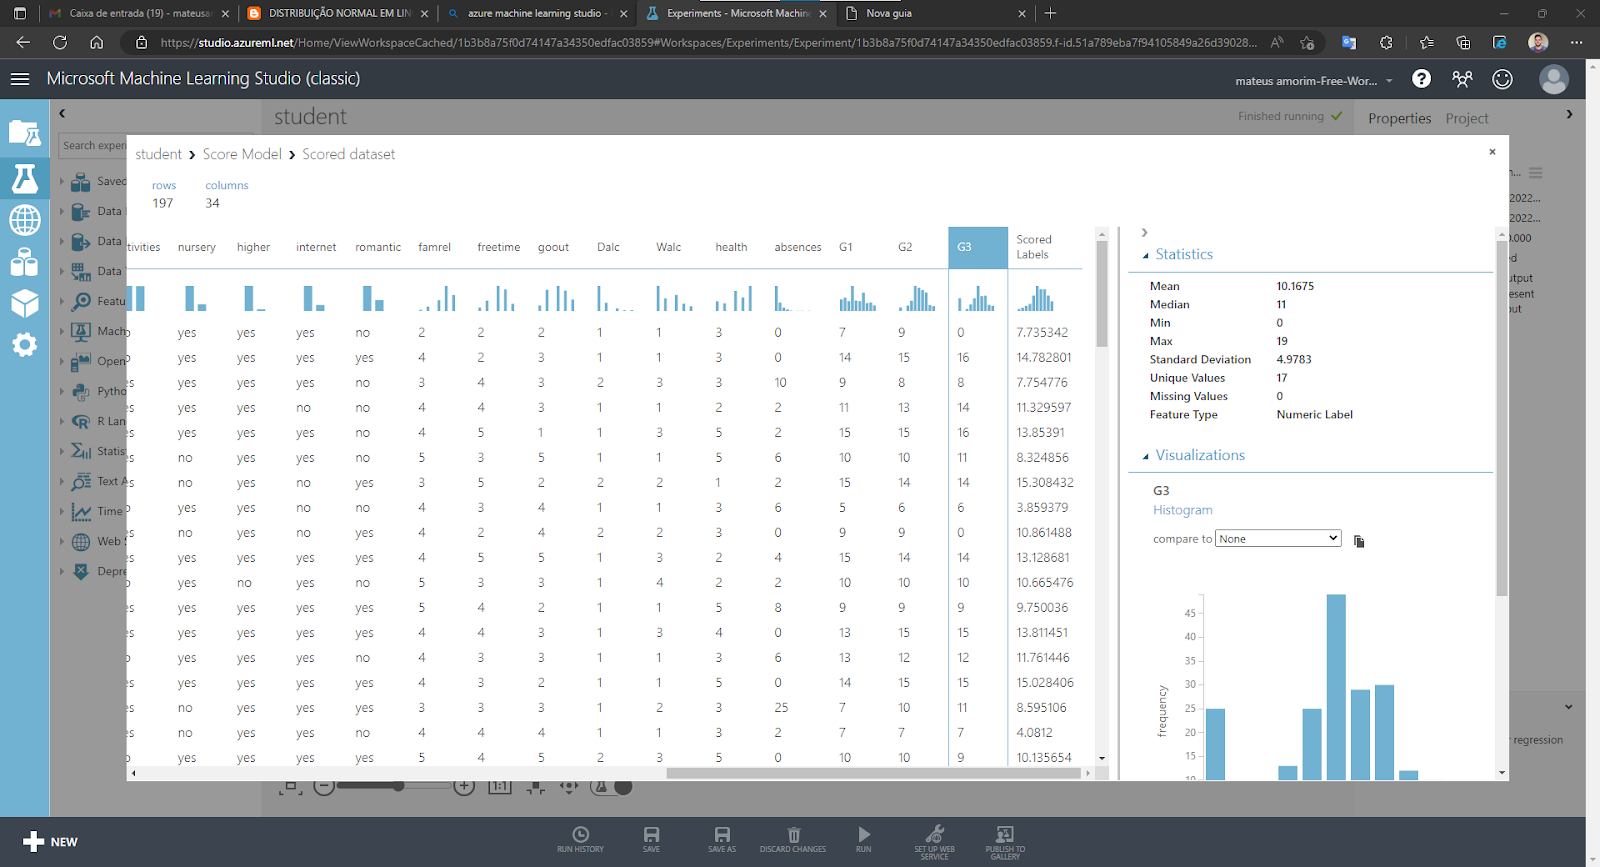
Task: Open the community people icon
Action: coord(1462,79)
